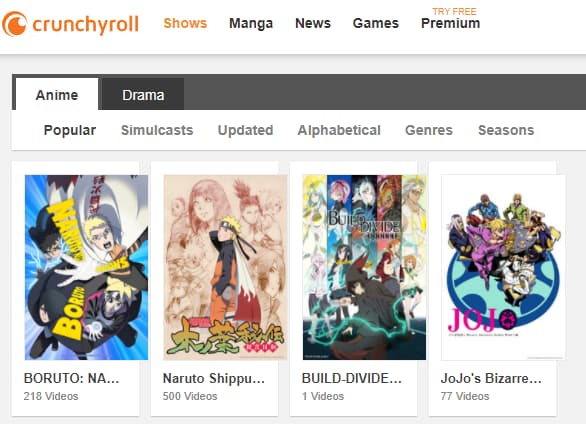Open the Naruto Shippuden poster thumbnail
Screen dimensions: 586x424
pyautogui.click(x=225, y=267)
